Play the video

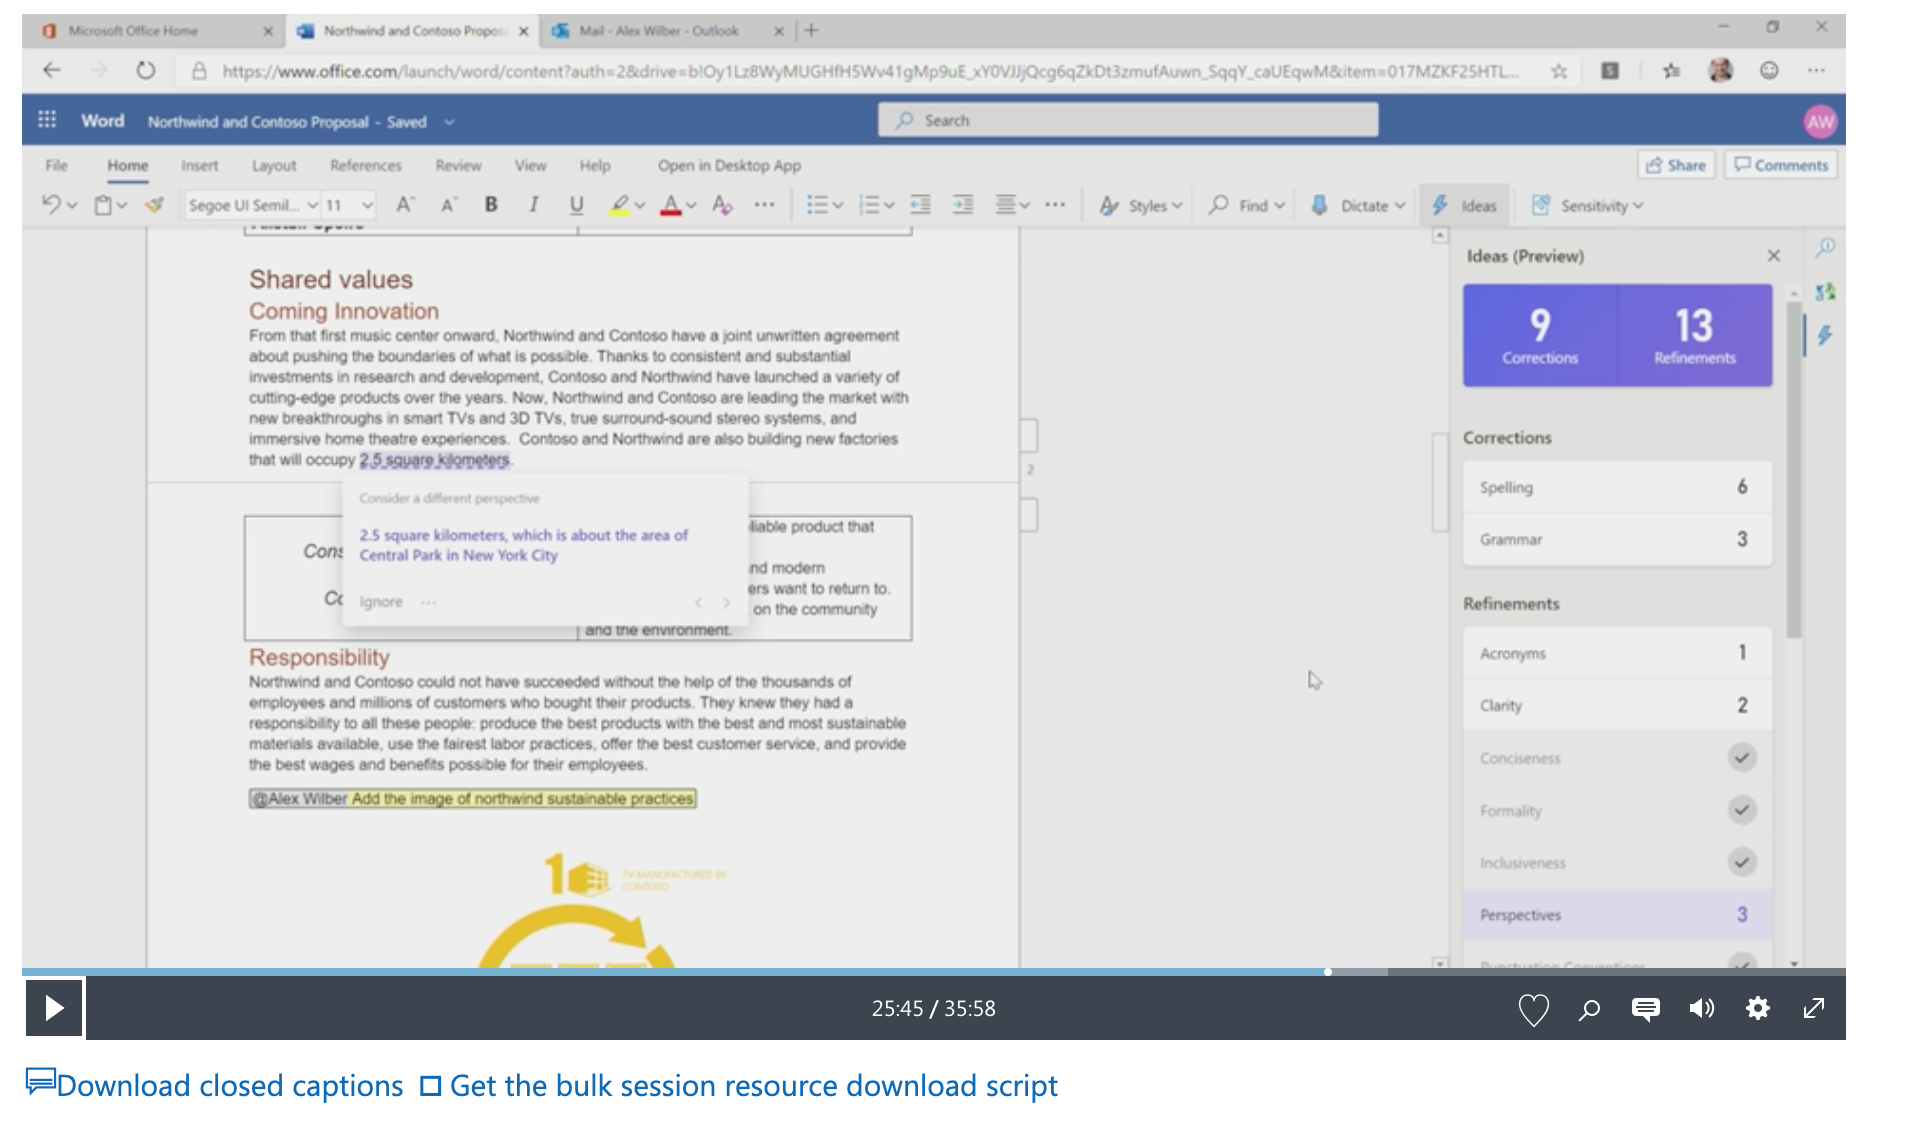54,1008
